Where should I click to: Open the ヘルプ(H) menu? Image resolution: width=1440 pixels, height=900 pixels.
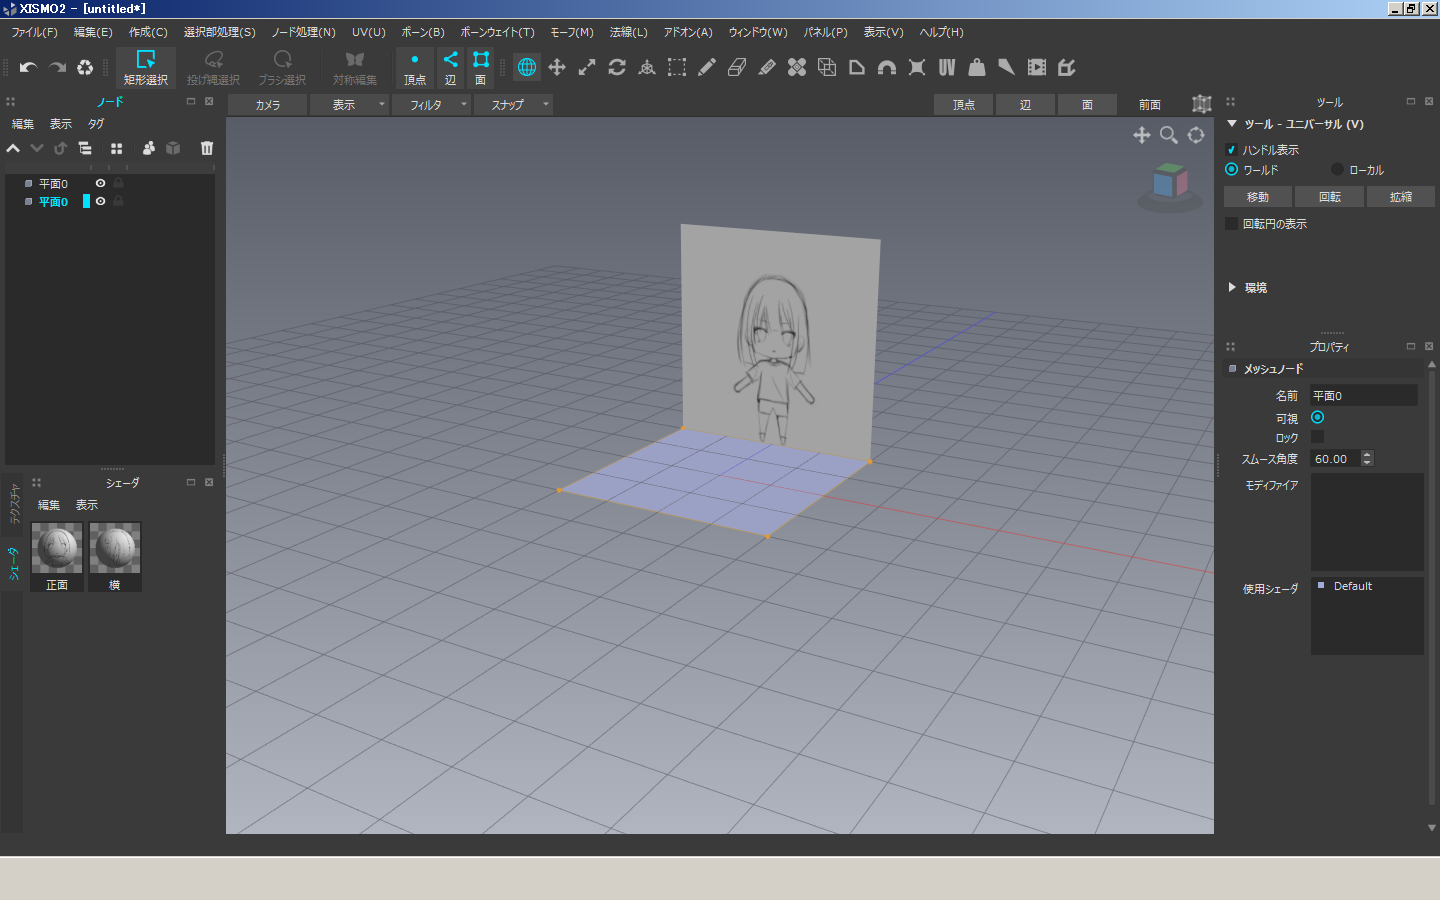coord(942,32)
